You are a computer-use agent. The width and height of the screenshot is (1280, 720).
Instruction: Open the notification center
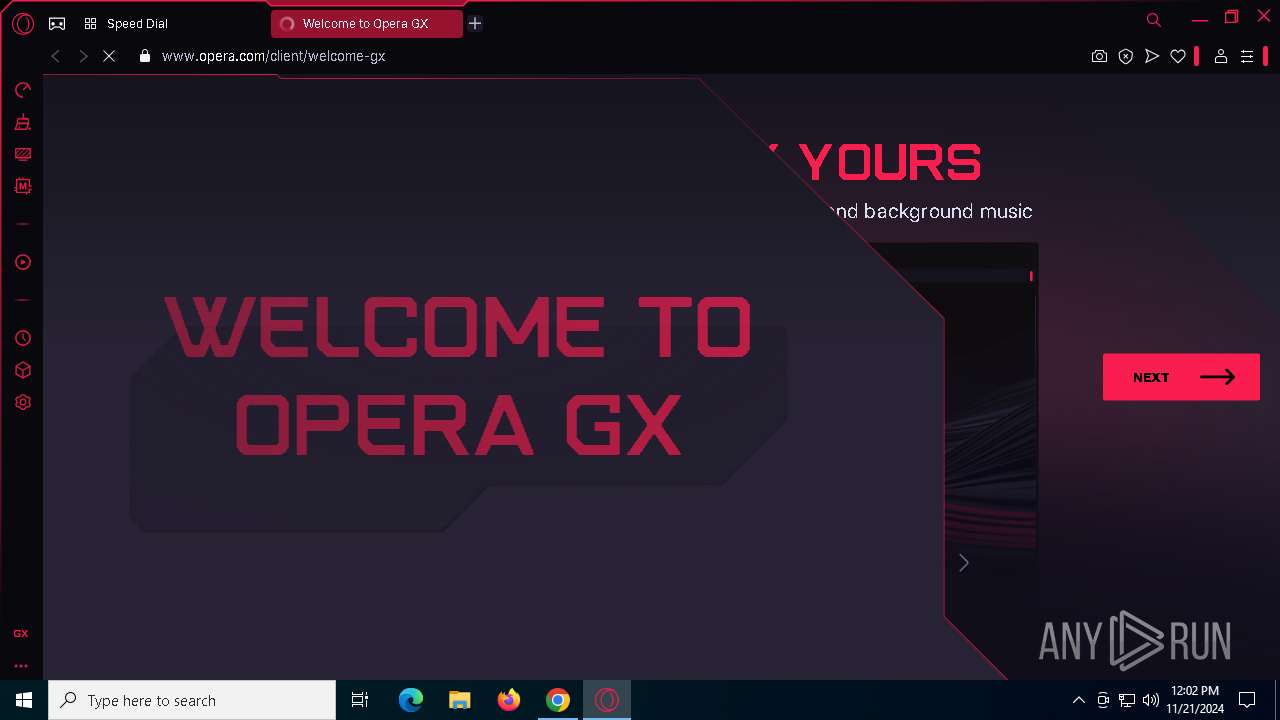pos(1247,700)
